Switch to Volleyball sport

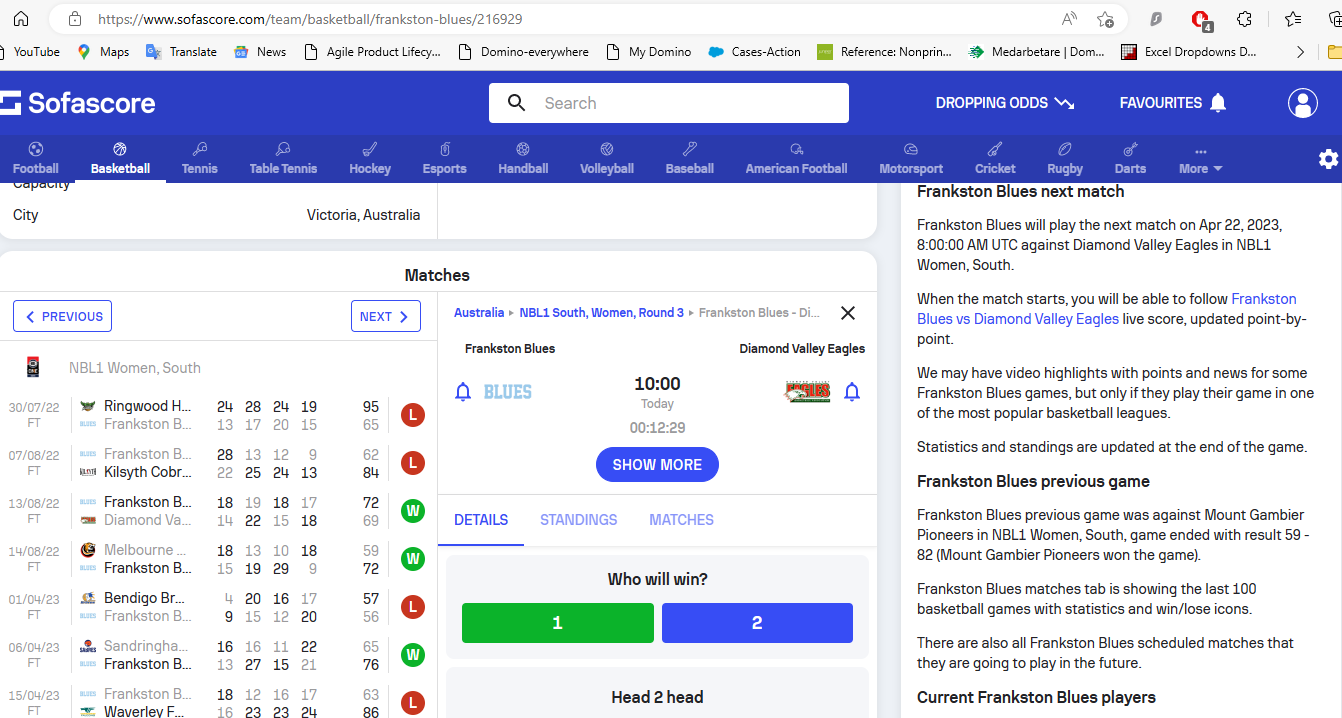[607, 159]
